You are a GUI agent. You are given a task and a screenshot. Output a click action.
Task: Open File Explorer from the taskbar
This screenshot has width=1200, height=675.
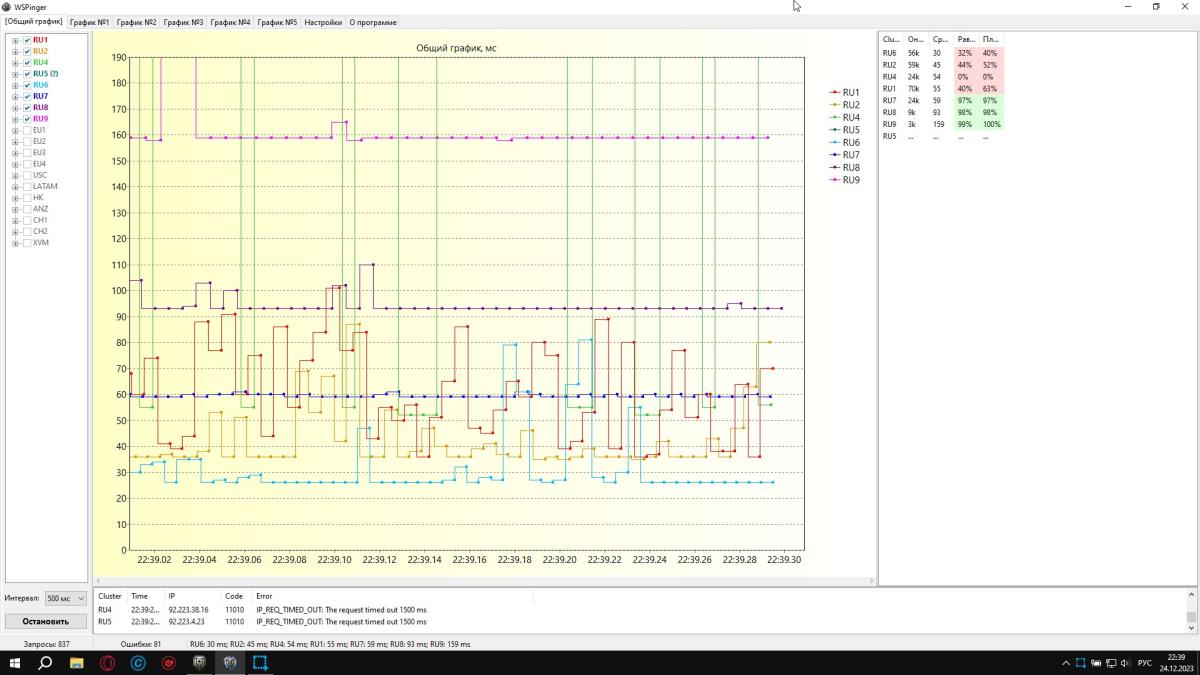click(x=76, y=663)
